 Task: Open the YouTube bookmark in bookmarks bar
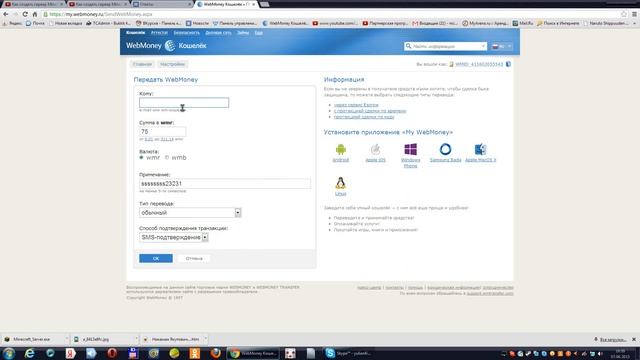pos(335,23)
